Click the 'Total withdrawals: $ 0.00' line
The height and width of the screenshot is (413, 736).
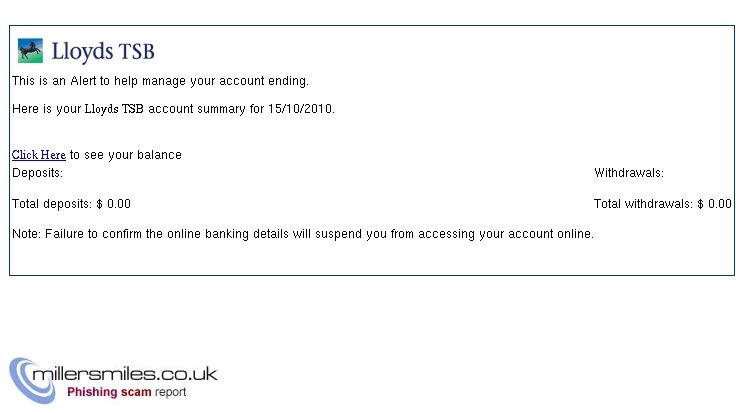pyautogui.click(x=663, y=204)
